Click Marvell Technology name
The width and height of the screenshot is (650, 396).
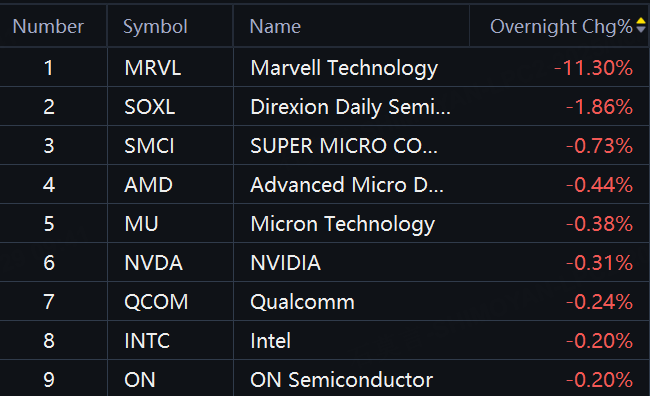[344, 68]
